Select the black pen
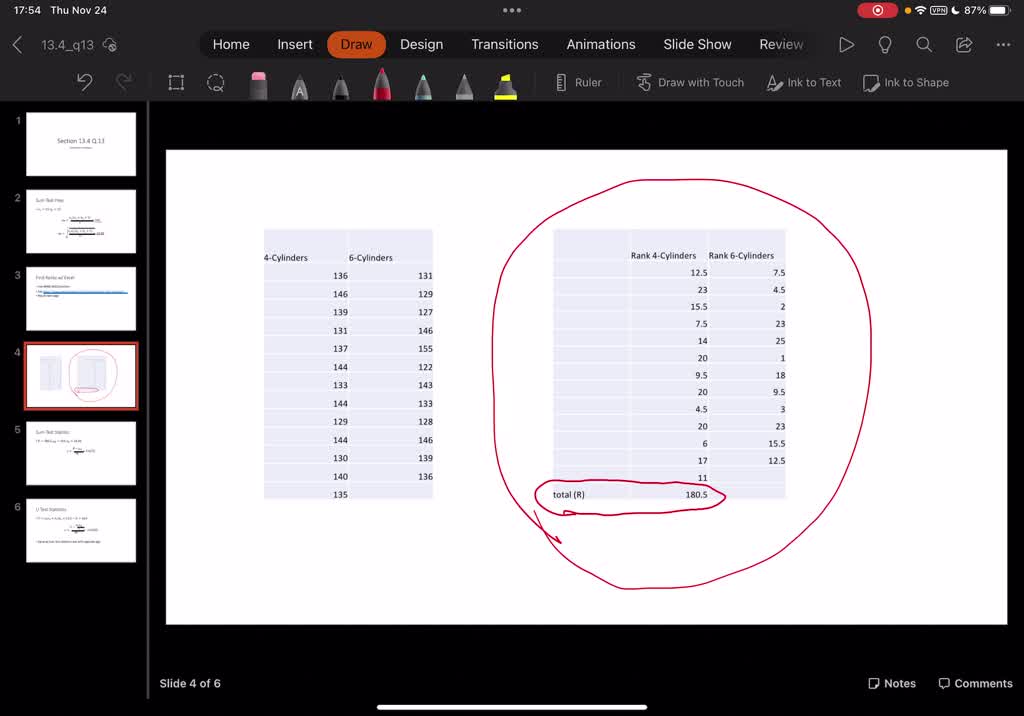The width and height of the screenshot is (1024, 716). click(x=340, y=88)
